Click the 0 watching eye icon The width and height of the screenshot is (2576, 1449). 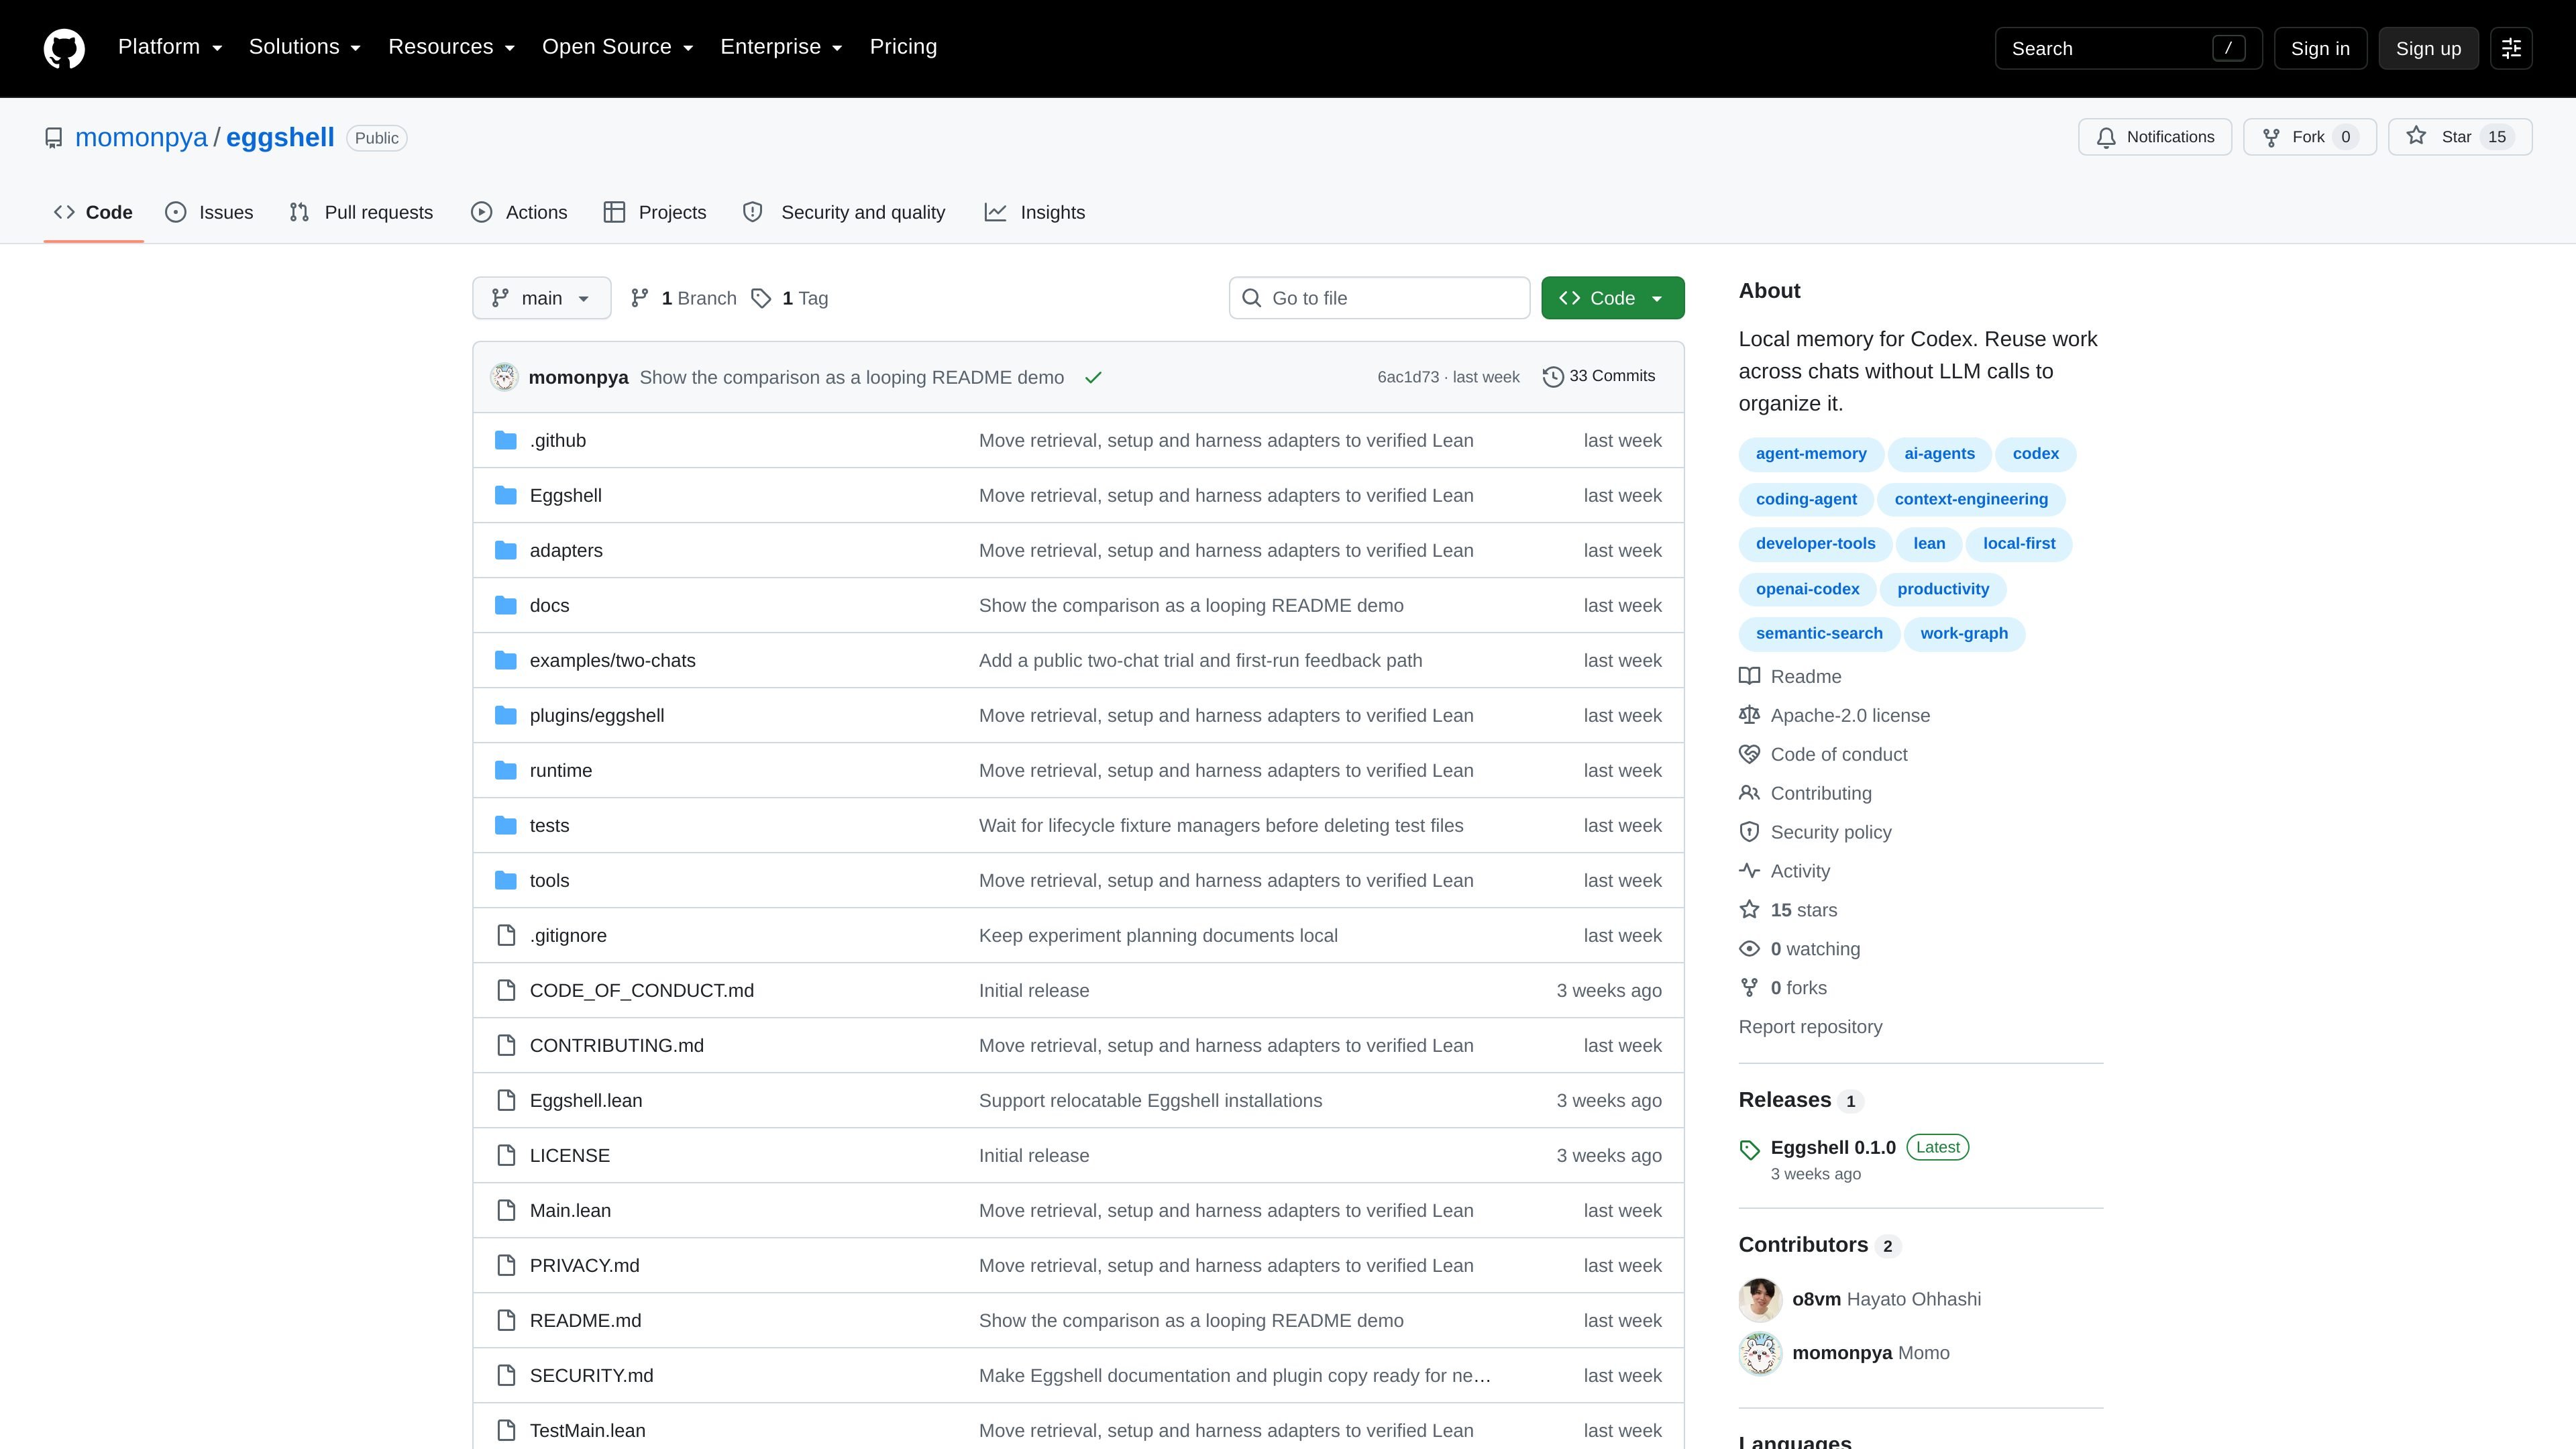click(x=1749, y=949)
